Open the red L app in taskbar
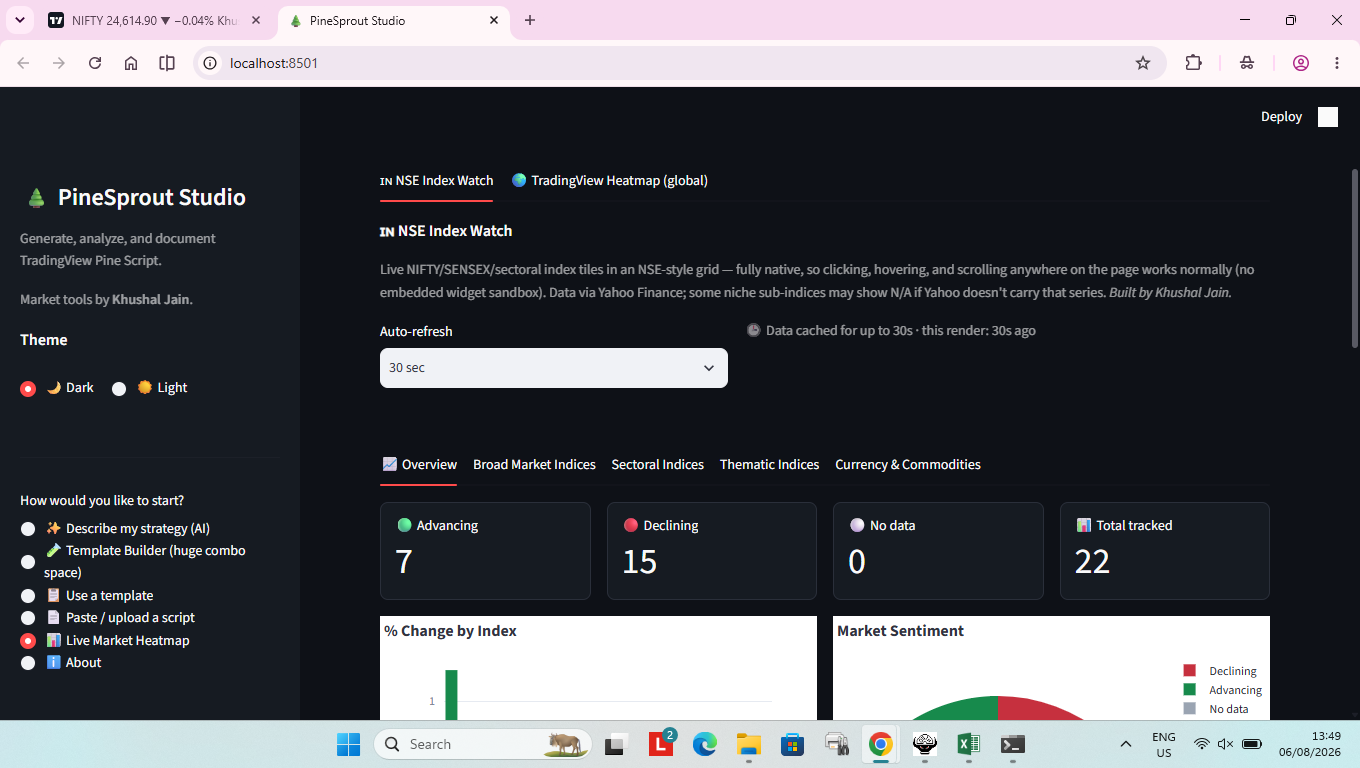 click(x=661, y=744)
